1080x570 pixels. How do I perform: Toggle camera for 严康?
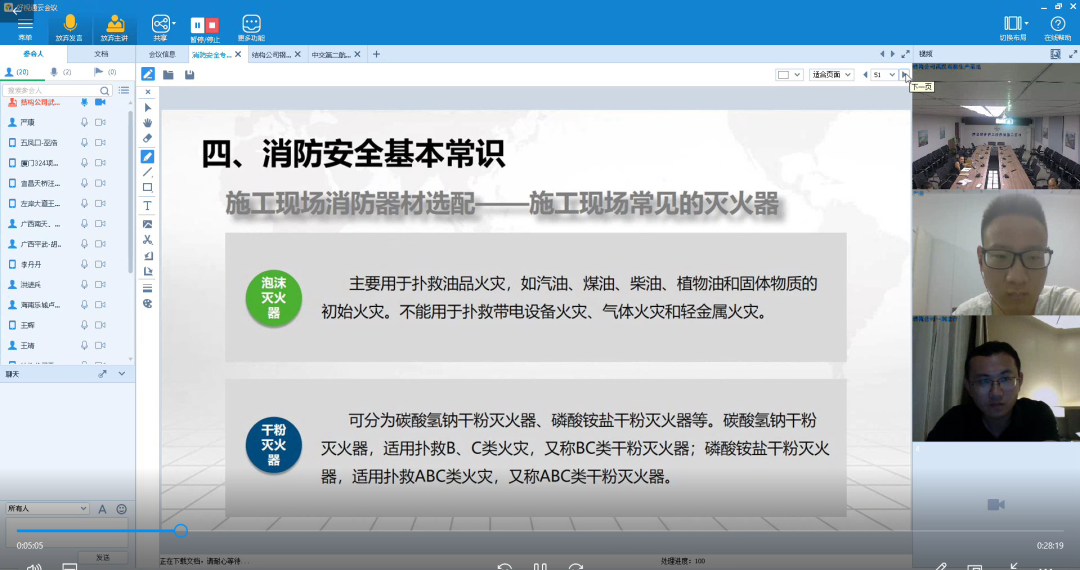tap(100, 123)
